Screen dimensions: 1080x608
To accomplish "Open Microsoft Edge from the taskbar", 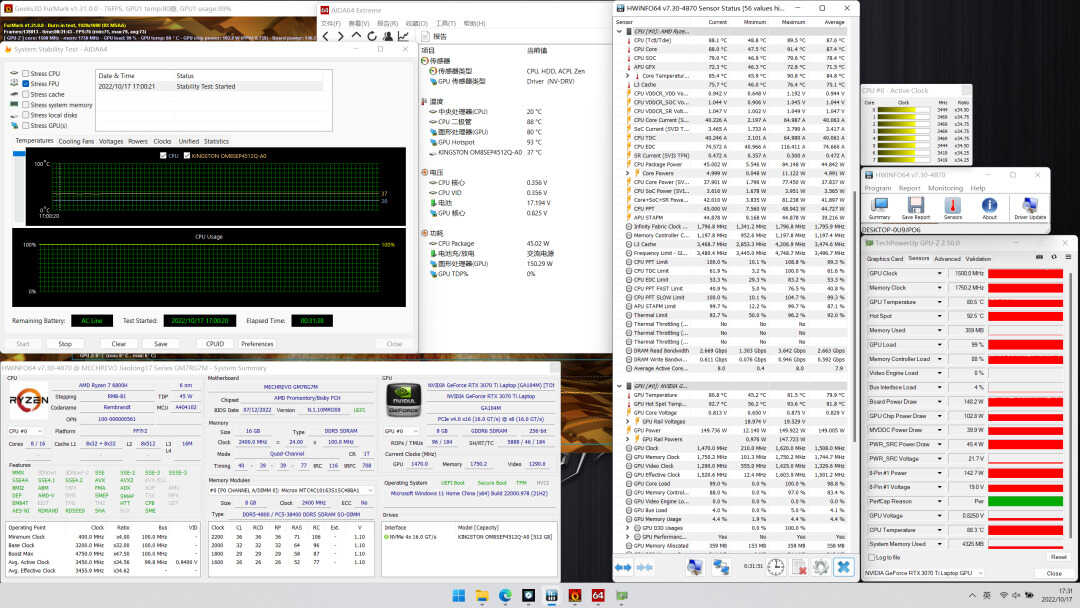I will [x=505, y=596].
